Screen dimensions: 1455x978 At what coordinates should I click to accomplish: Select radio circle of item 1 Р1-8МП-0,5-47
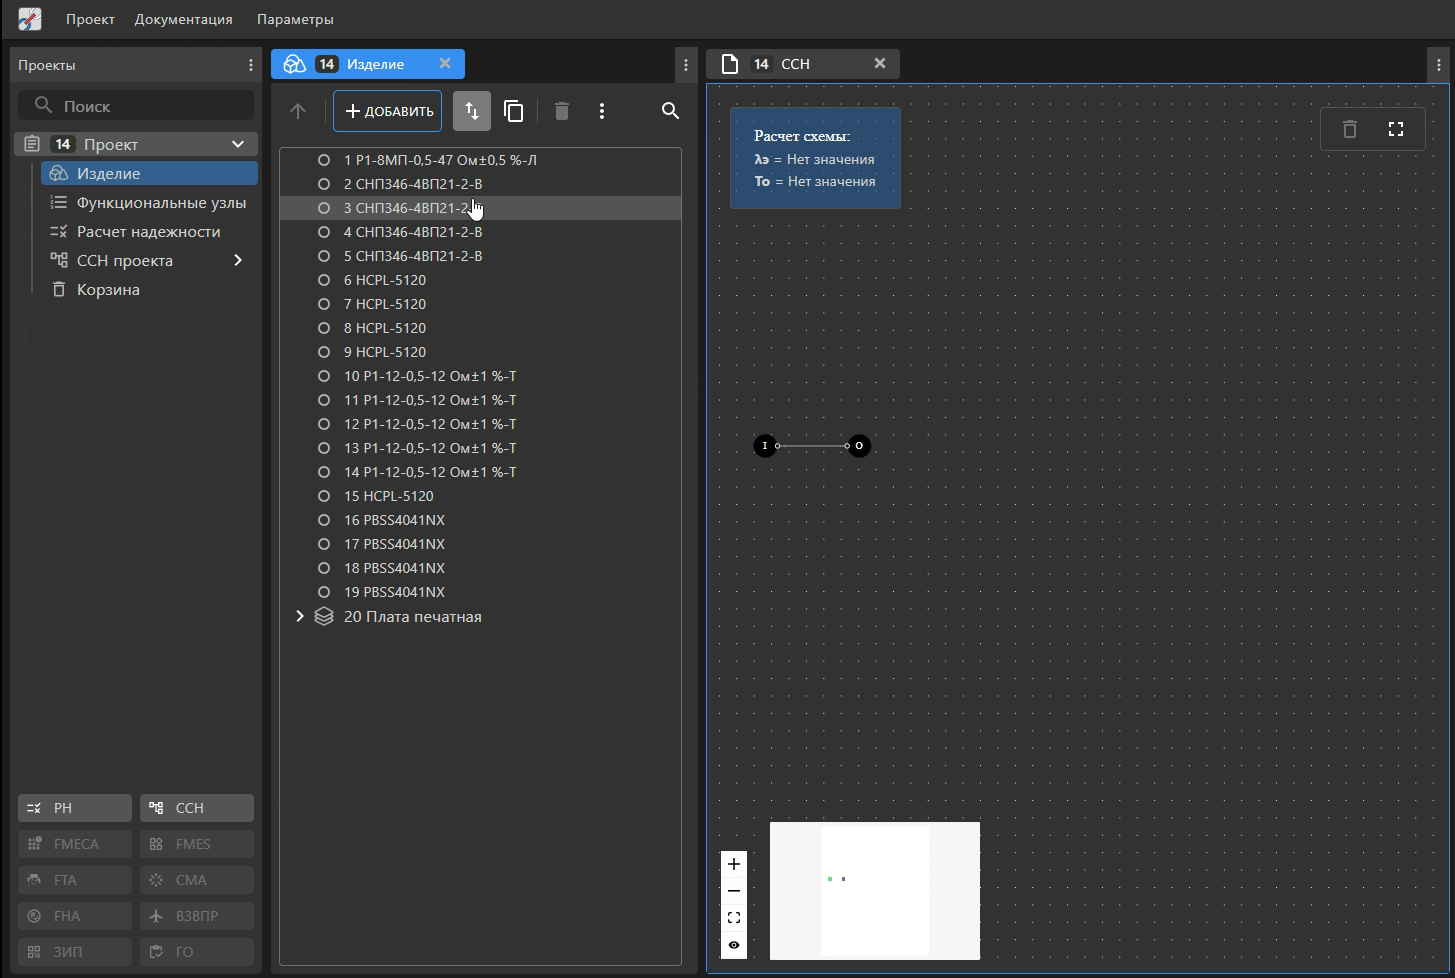324,160
